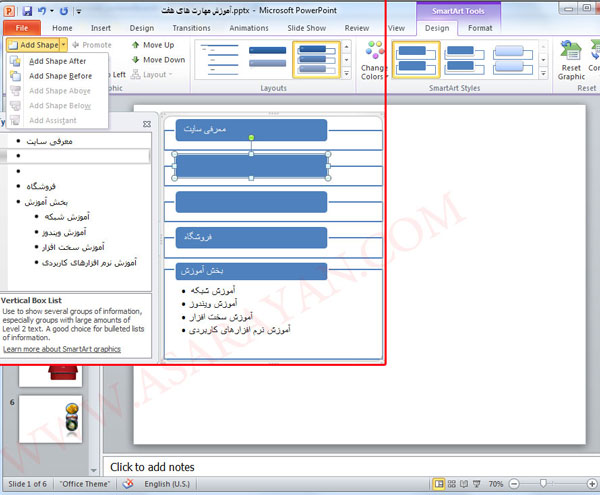Open the Customize Quick Access Toolbar dropdown
The width and height of the screenshot is (600, 495).
coord(79,11)
